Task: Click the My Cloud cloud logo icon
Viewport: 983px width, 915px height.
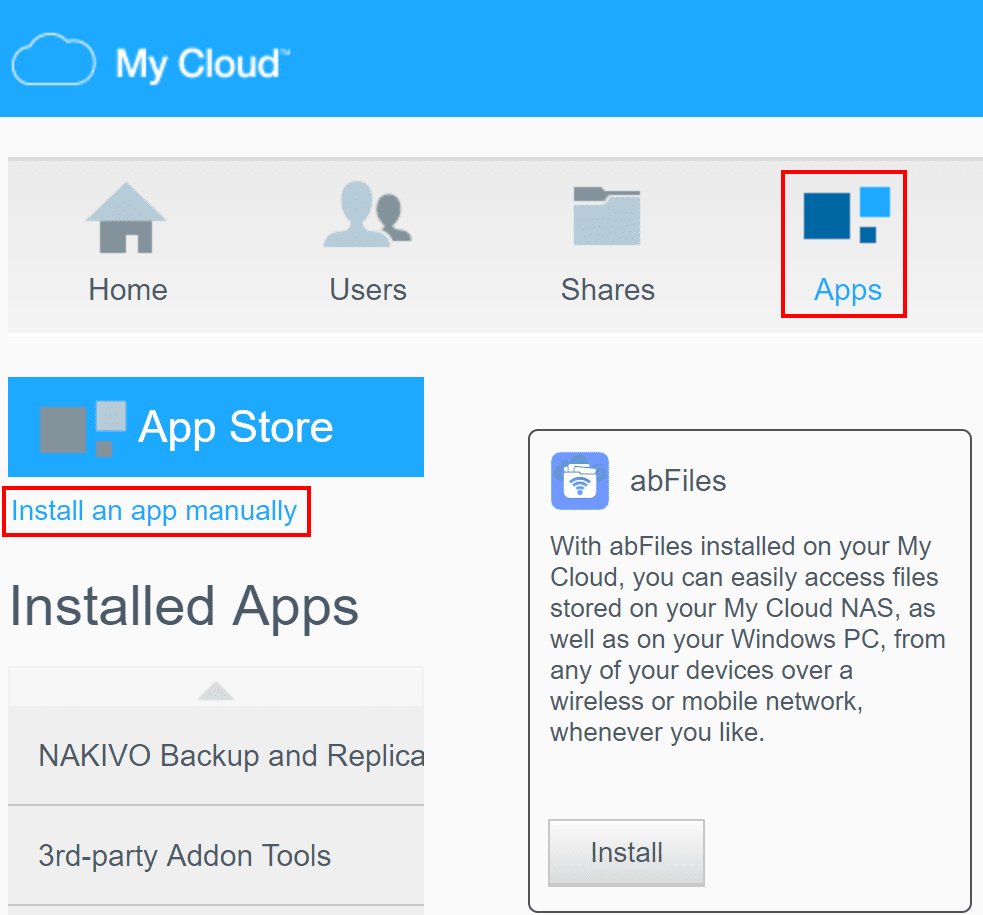Action: (x=54, y=62)
